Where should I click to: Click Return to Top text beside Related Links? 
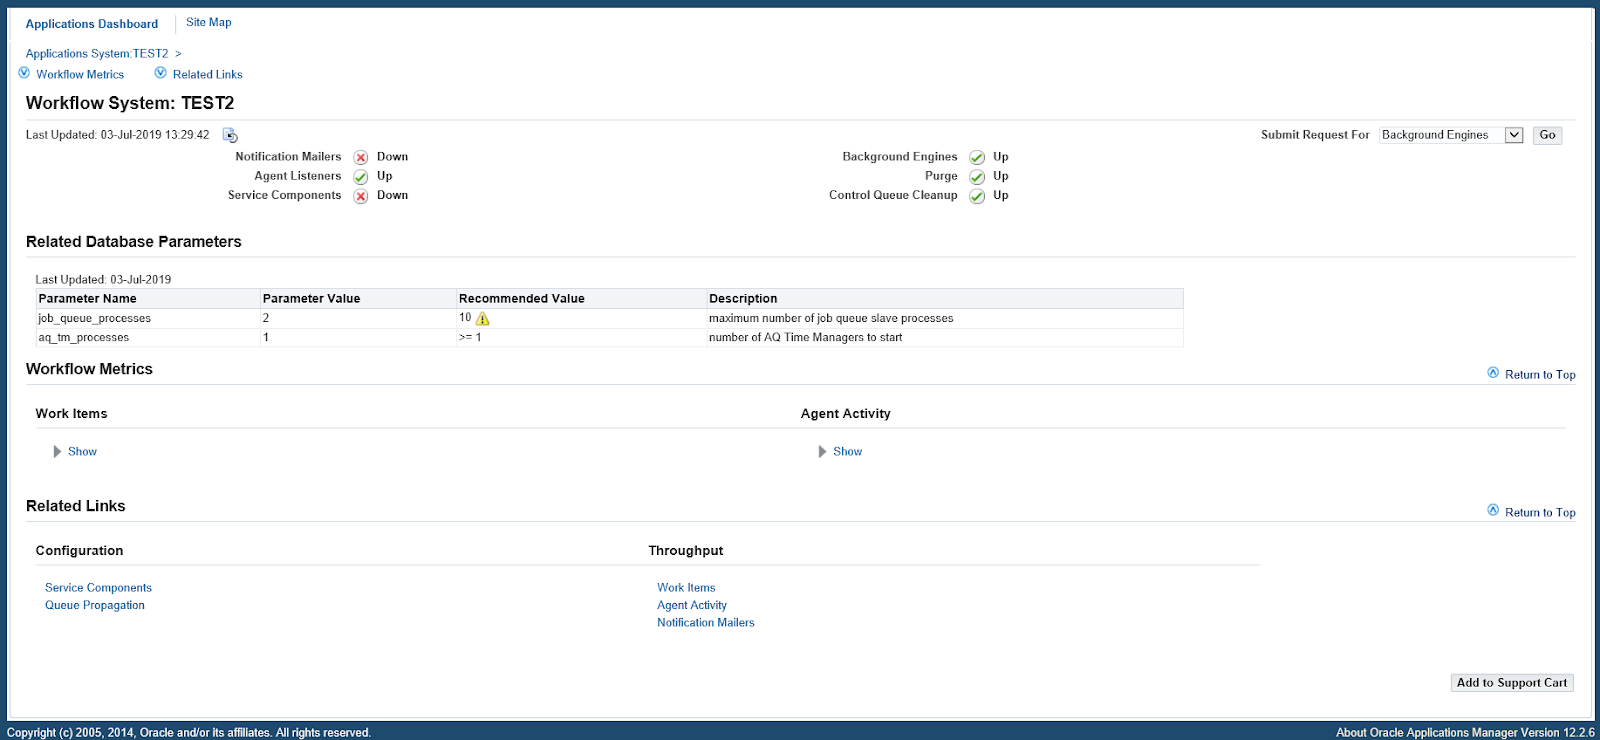(x=1540, y=513)
